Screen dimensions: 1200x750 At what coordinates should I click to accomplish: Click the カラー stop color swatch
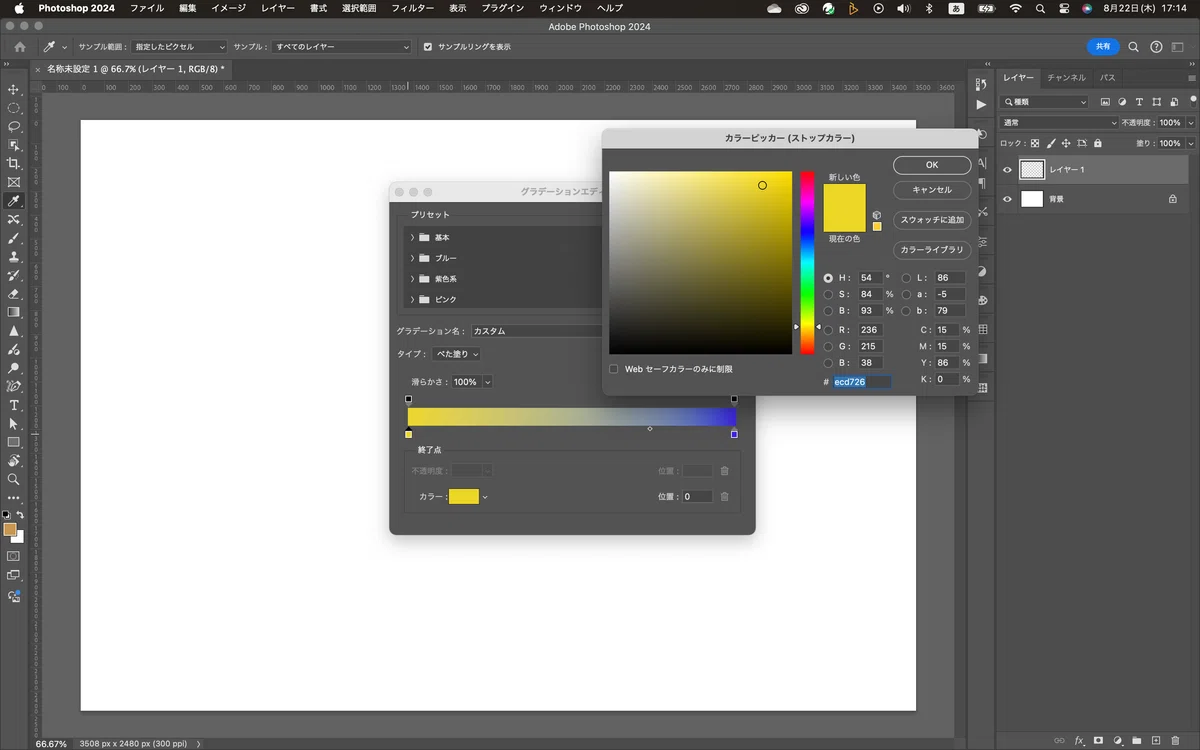(x=464, y=496)
